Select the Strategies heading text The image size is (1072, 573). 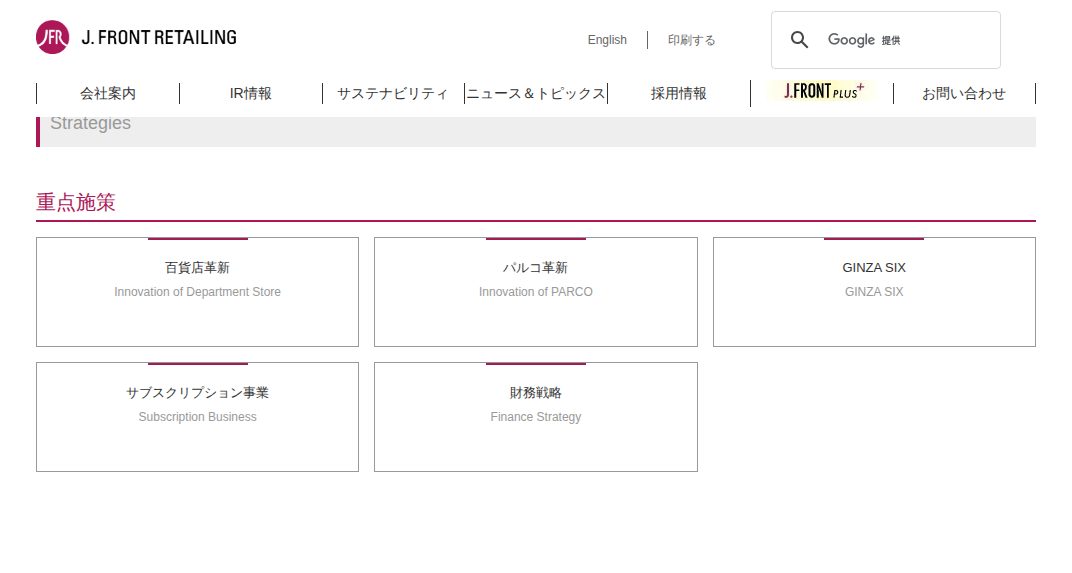90,124
